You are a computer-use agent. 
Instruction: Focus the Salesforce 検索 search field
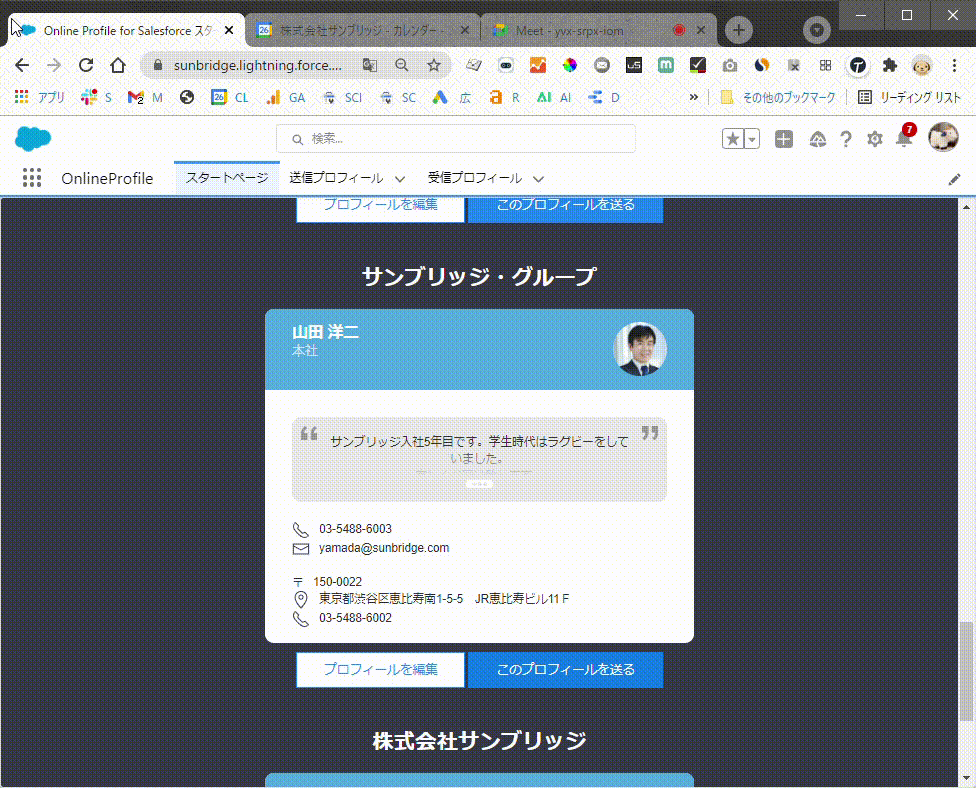456,138
